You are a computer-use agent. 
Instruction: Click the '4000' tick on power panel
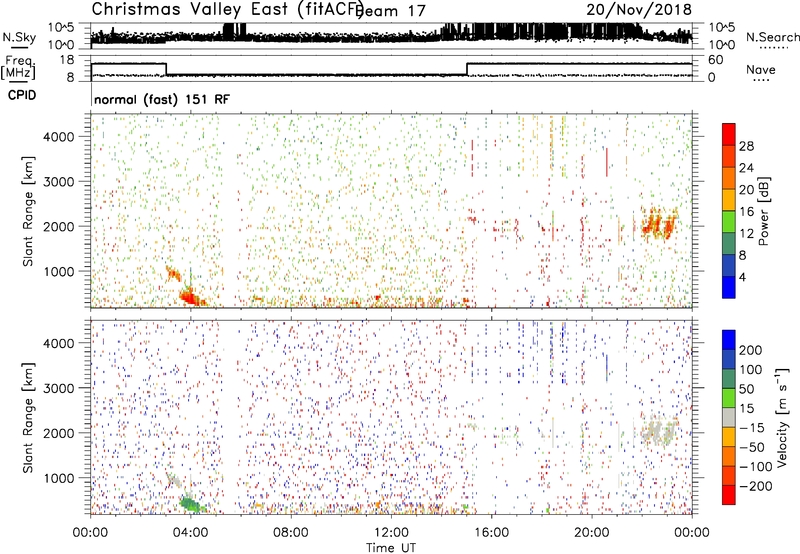[x=59, y=137]
